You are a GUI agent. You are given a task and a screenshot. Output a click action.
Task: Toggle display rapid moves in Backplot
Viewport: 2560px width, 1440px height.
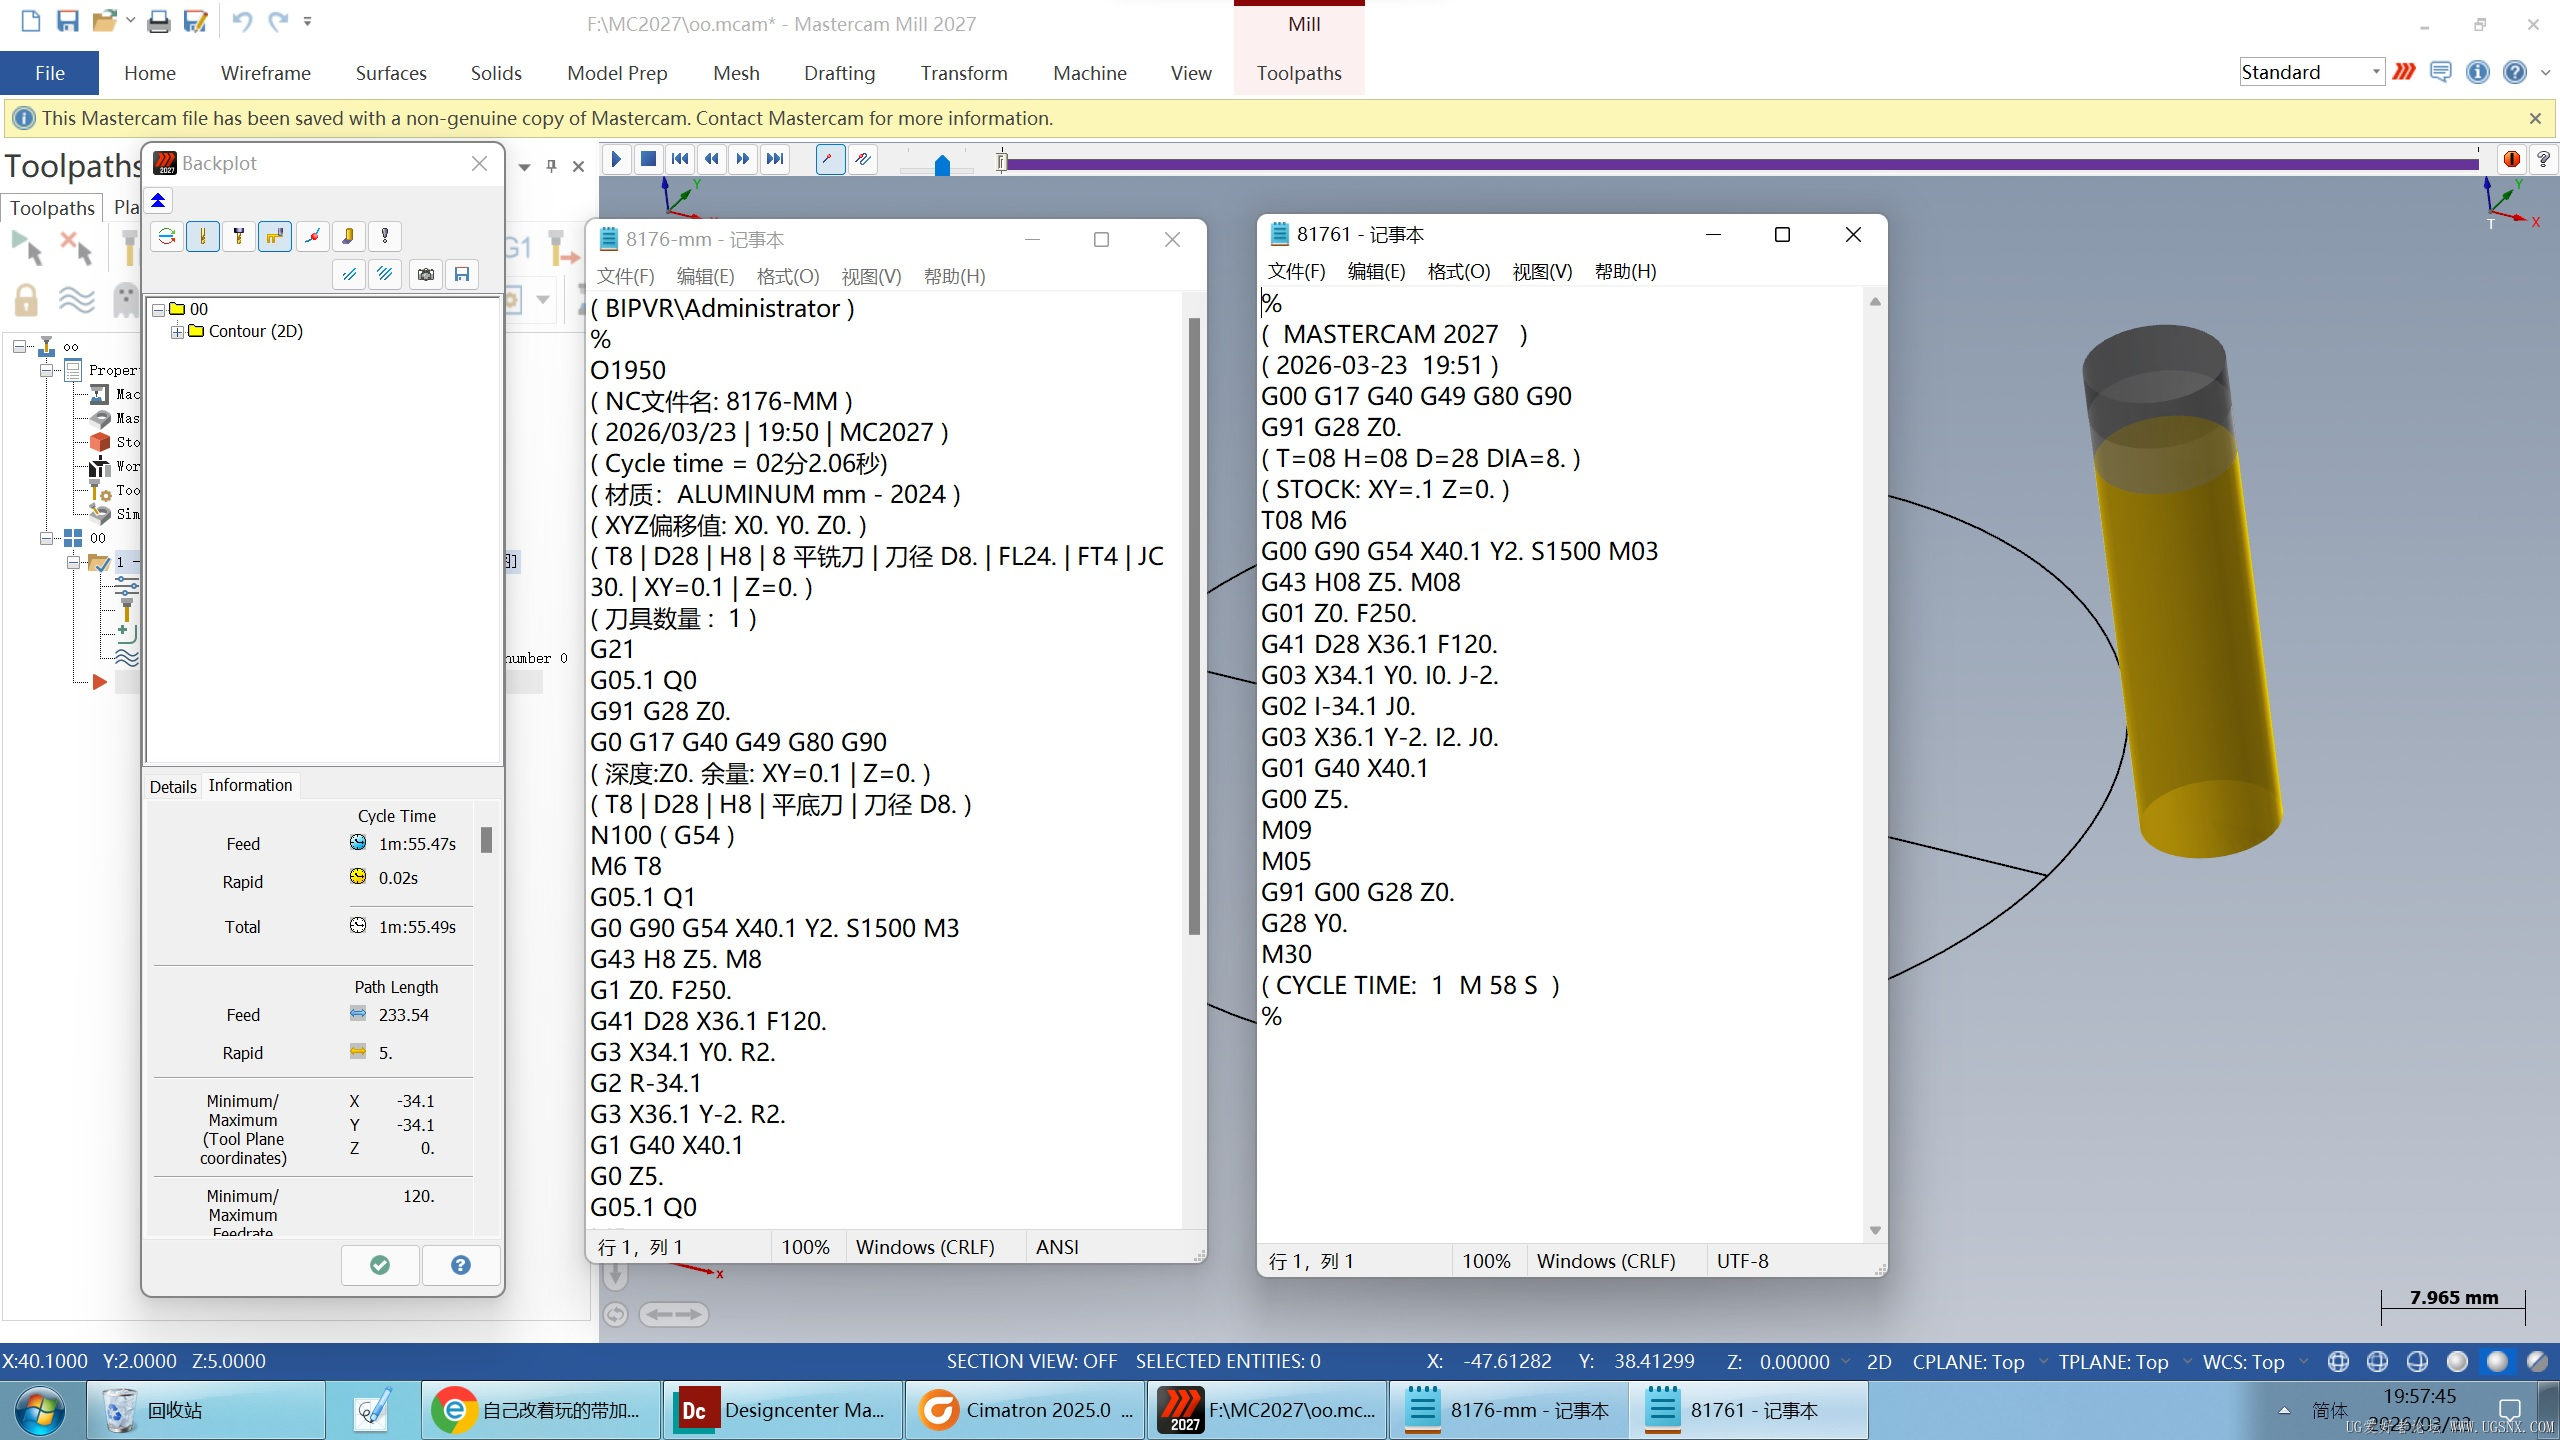tap(275, 236)
